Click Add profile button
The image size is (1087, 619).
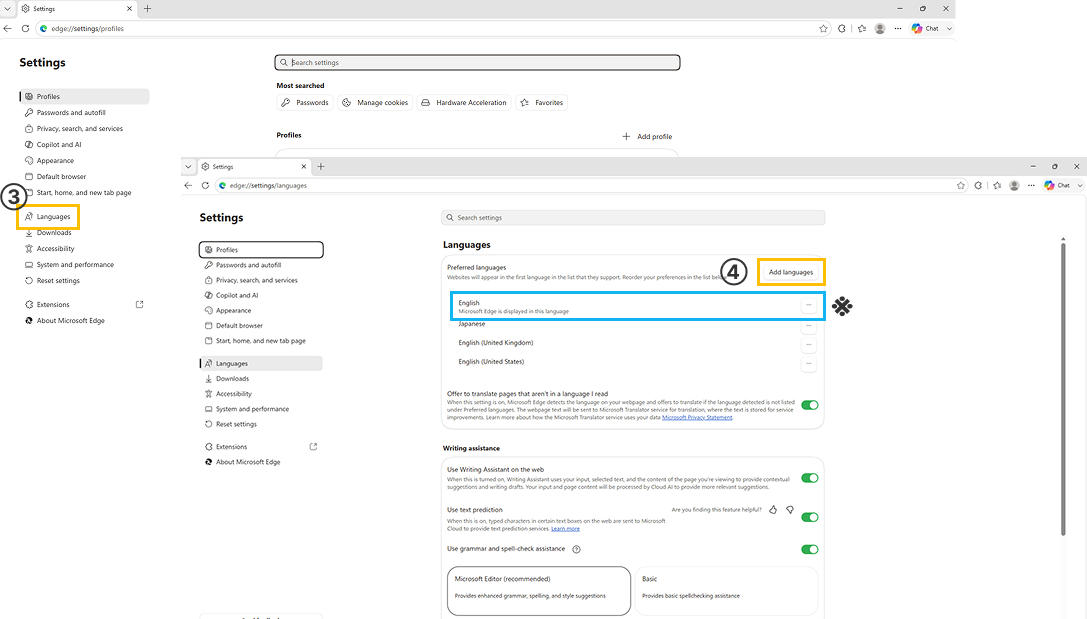click(x=647, y=137)
